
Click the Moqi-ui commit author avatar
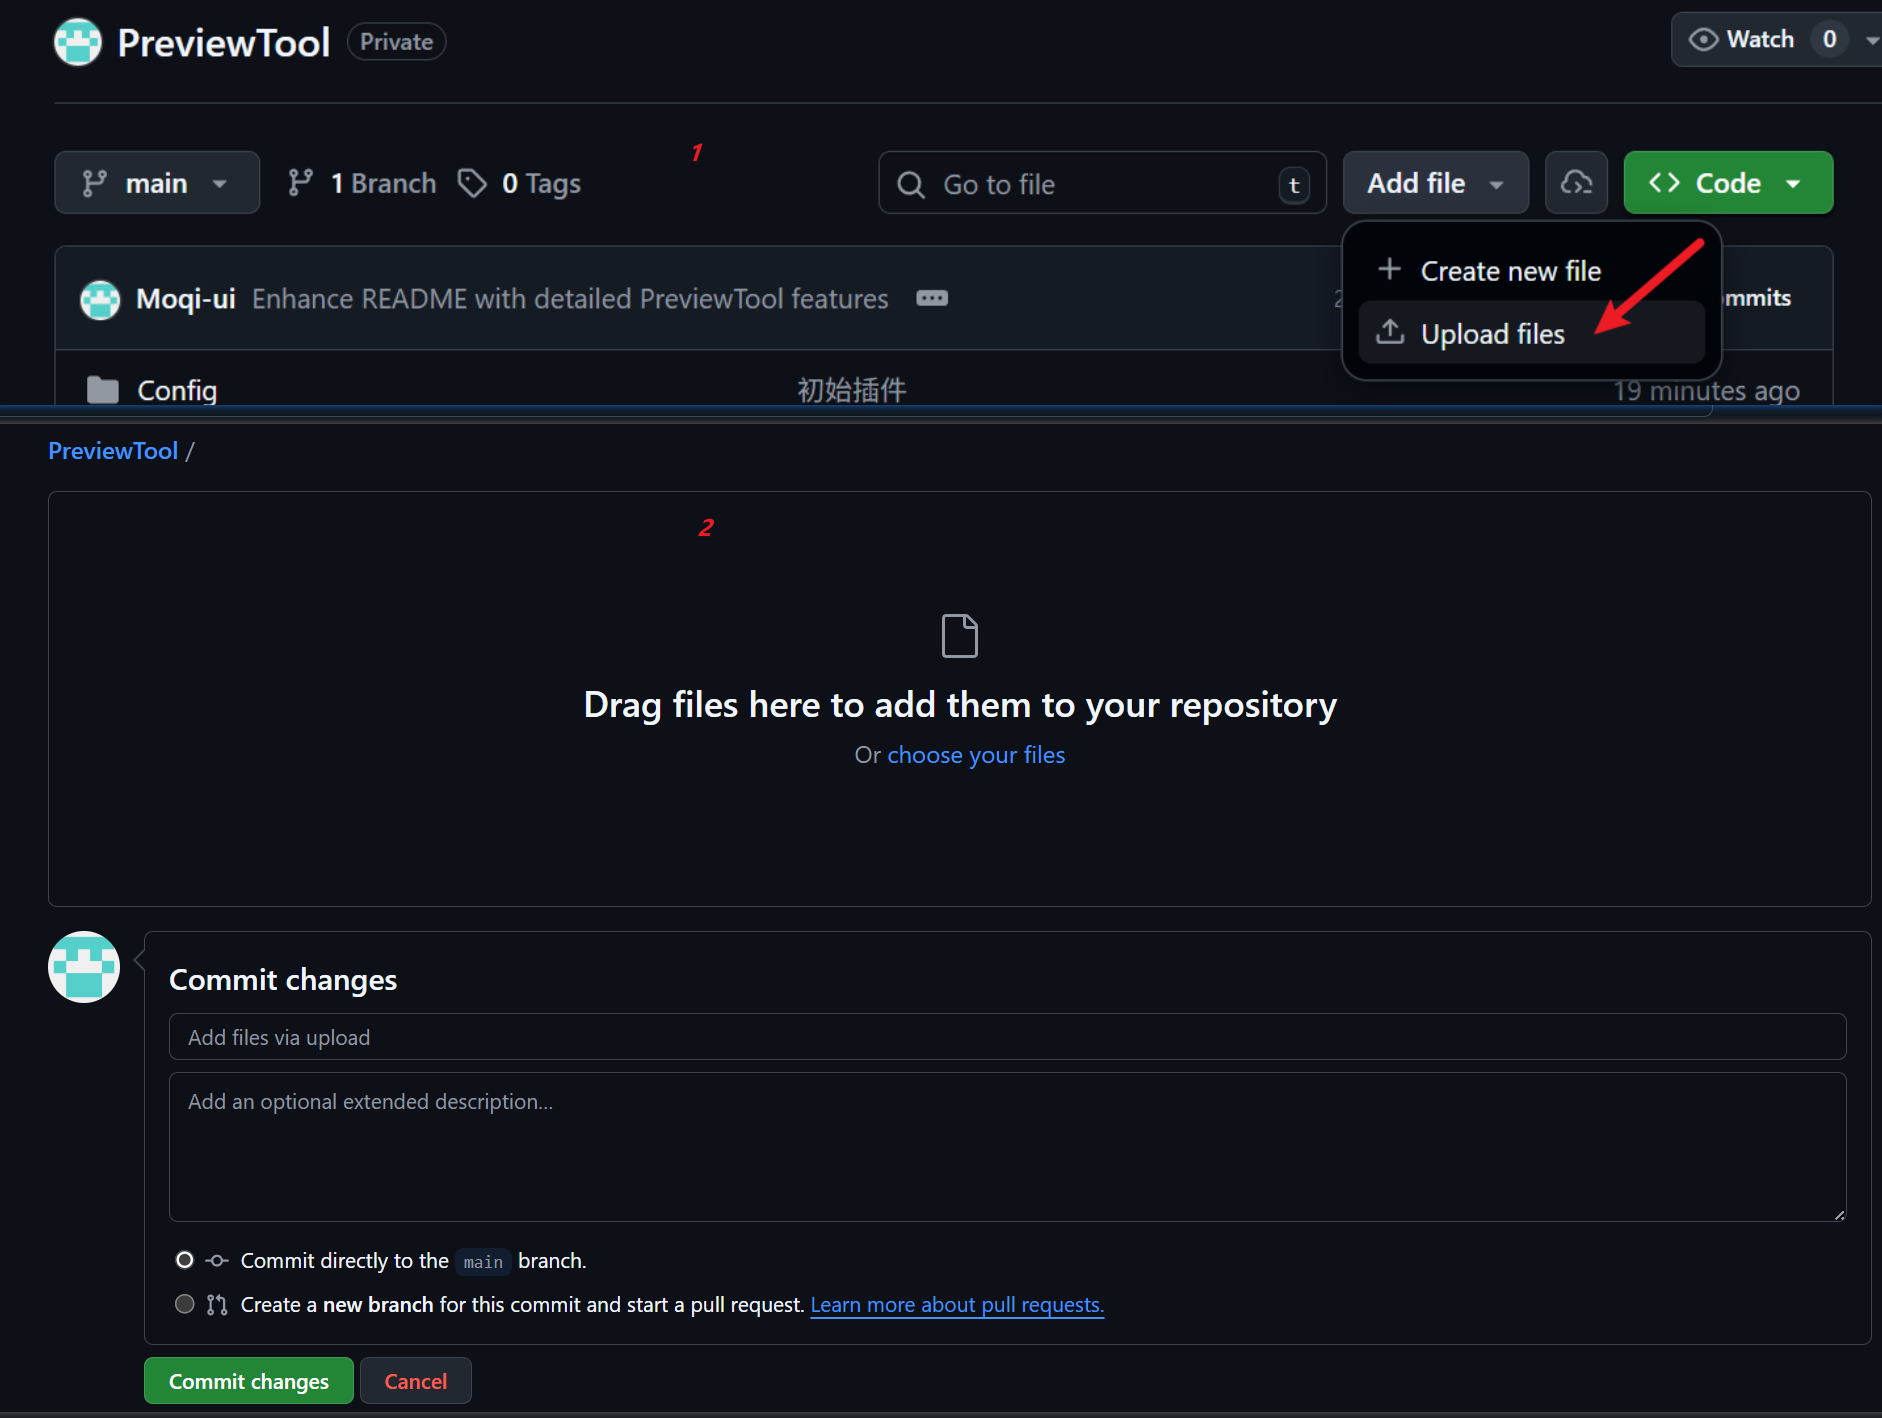tap(100, 299)
